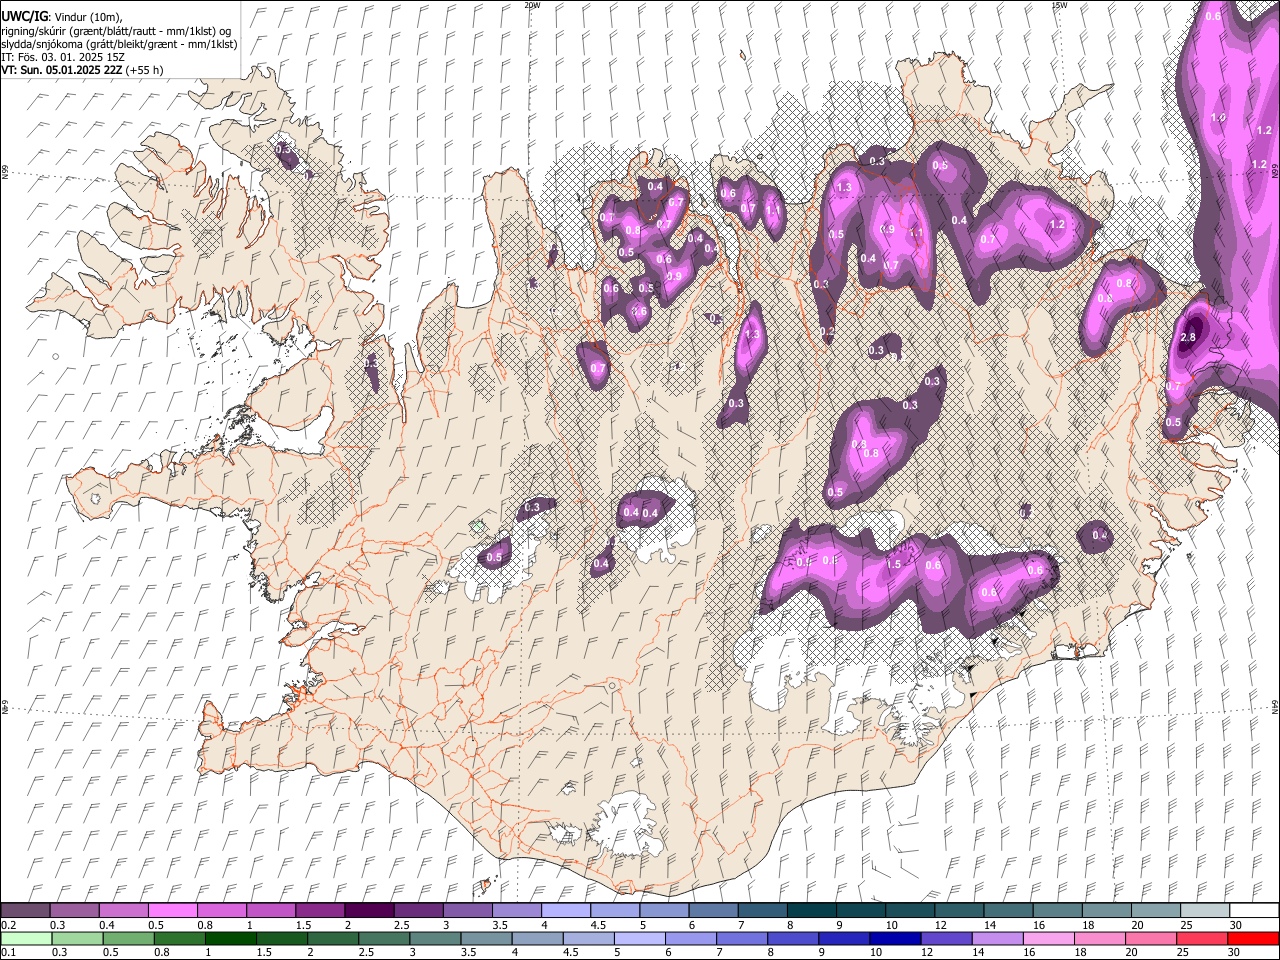Click the "0.1" label in the bottom legend row

pyautogui.click(x=8, y=953)
